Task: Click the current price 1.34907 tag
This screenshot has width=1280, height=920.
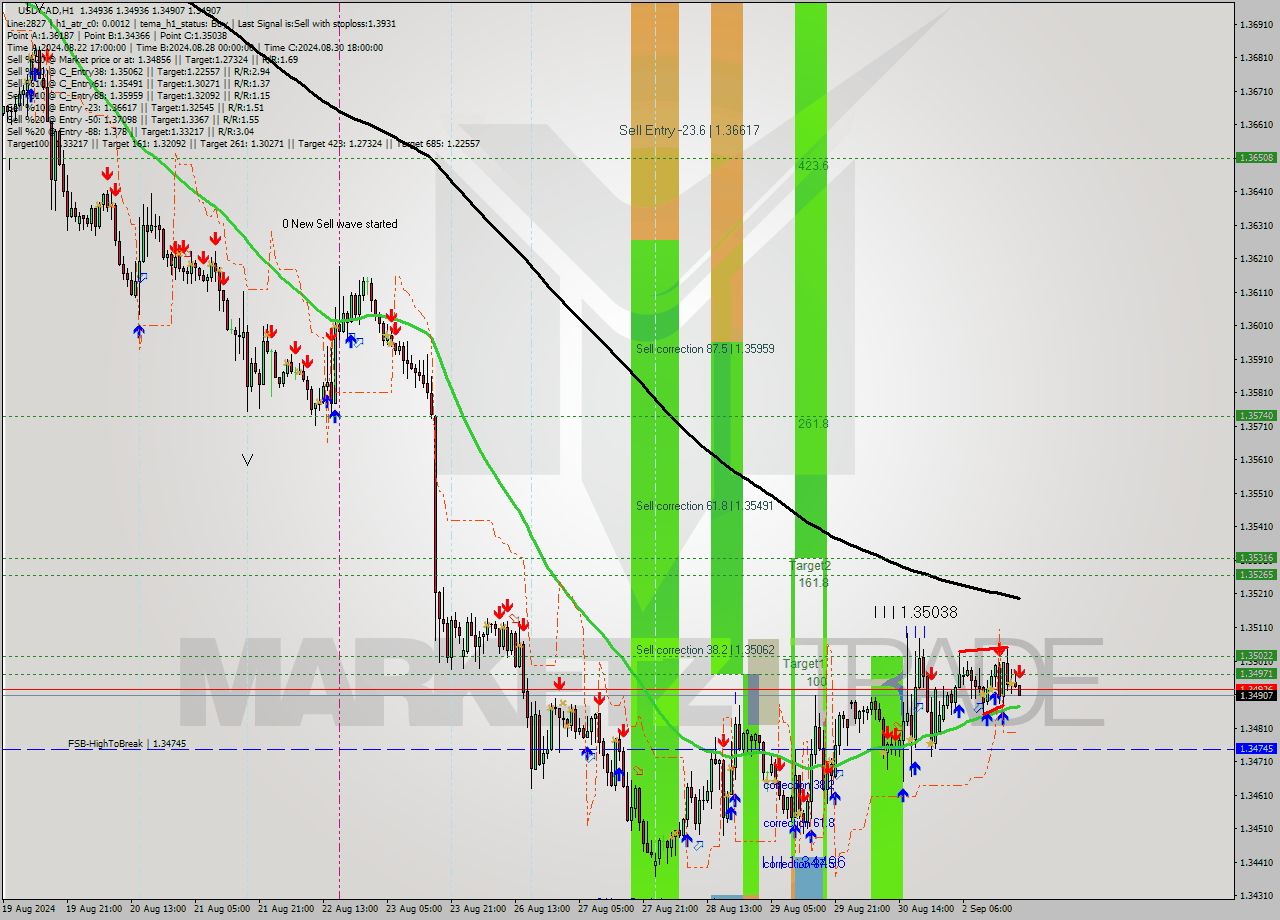Action: coord(1256,696)
